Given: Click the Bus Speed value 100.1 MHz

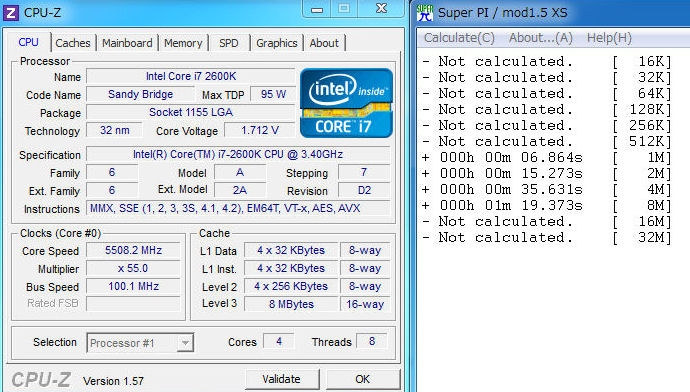Looking at the screenshot, I should coord(133,286).
